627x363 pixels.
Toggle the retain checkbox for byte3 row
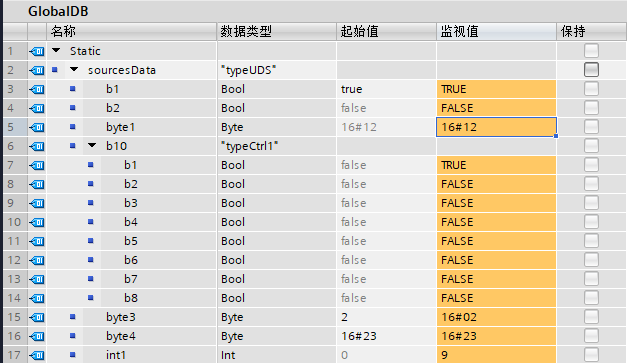(x=591, y=317)
